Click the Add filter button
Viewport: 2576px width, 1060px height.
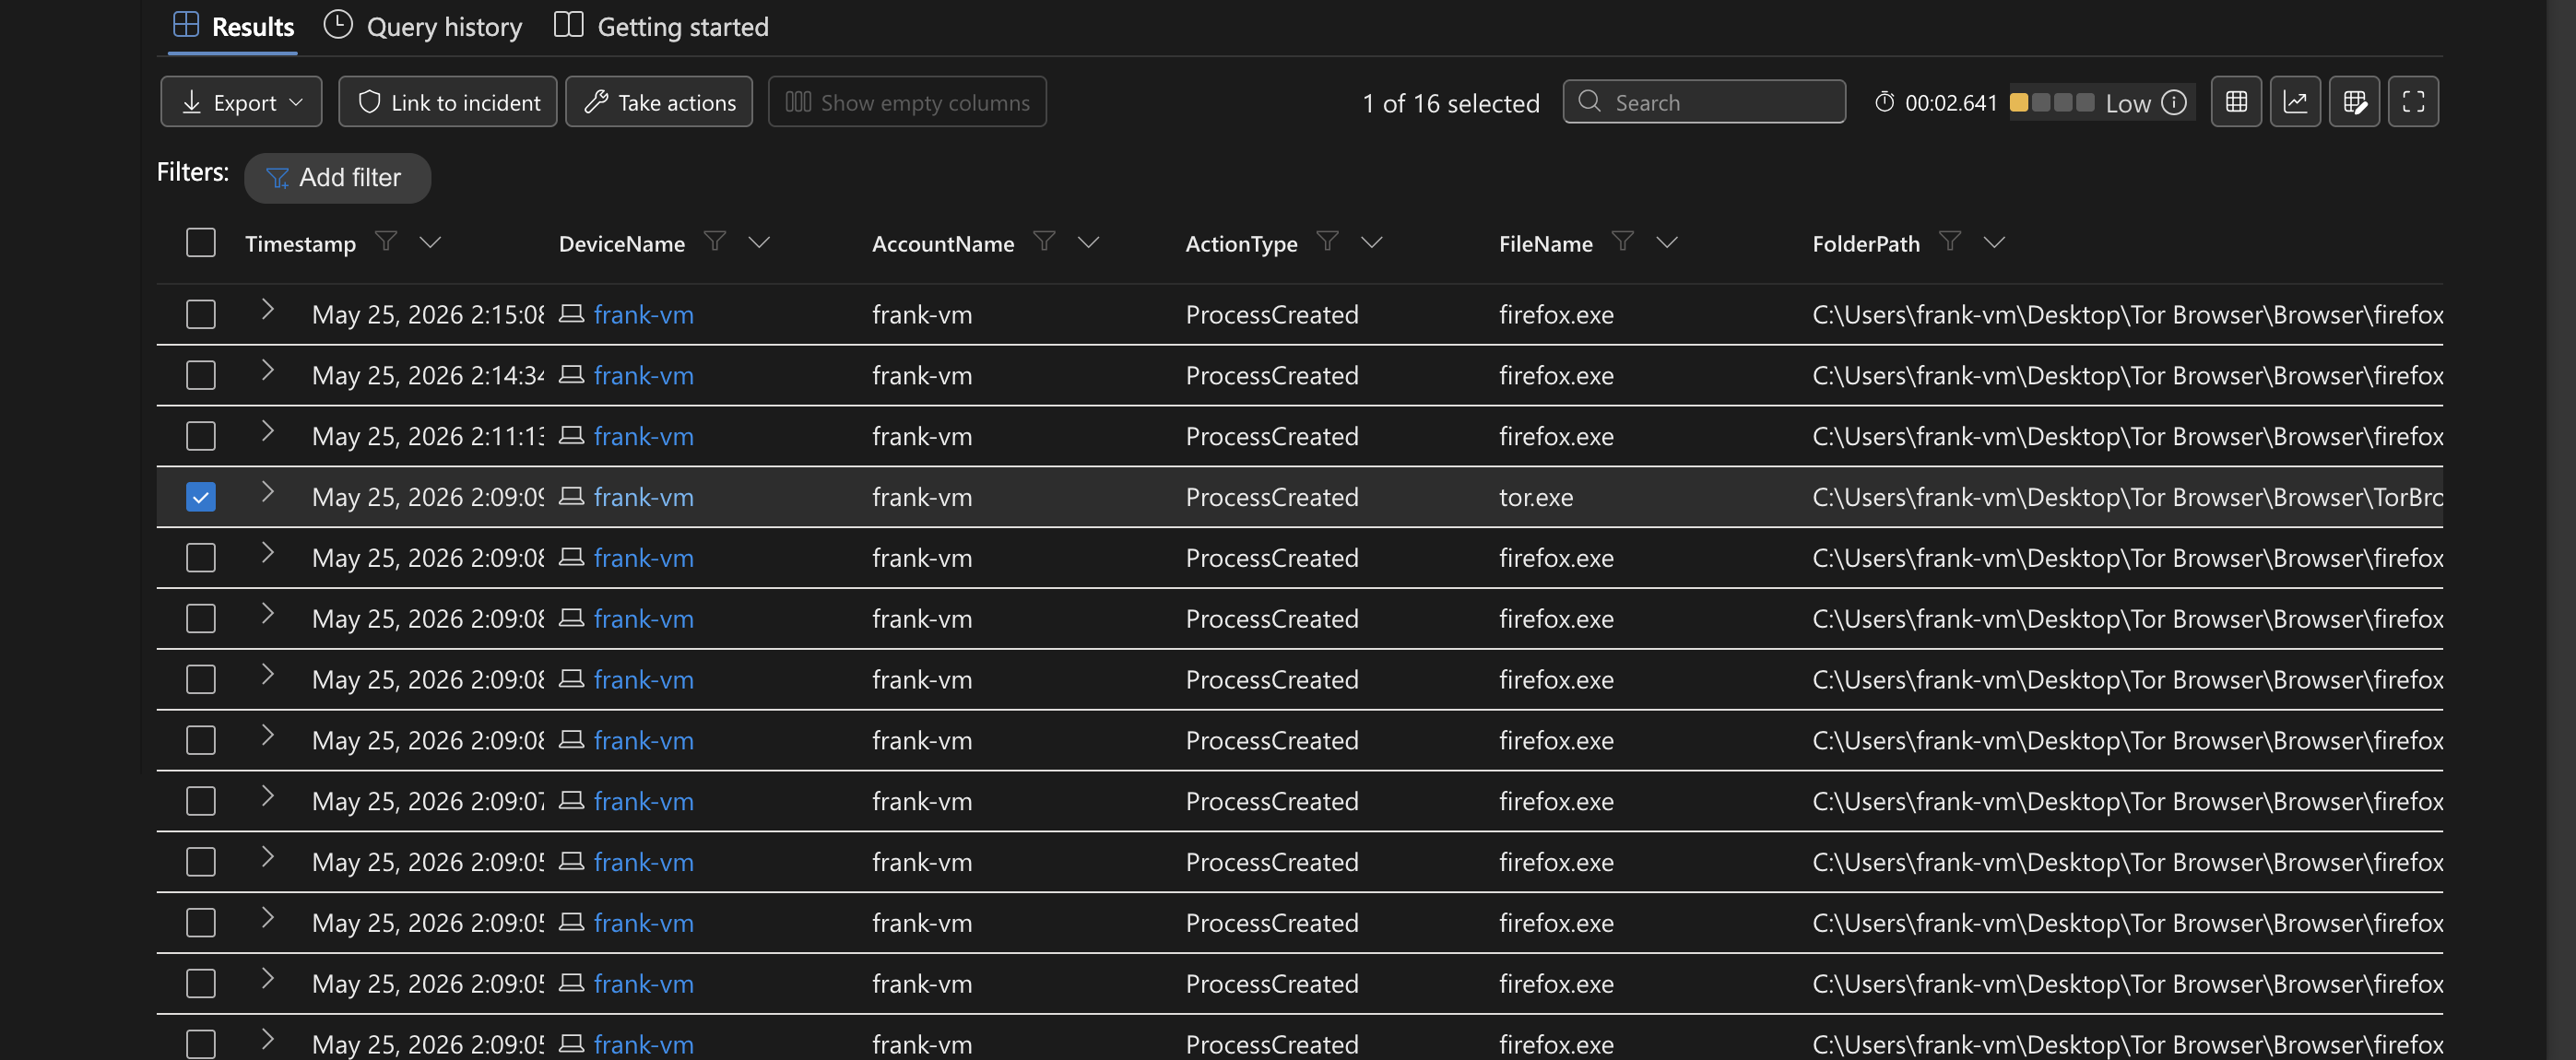[x=337, y=178]
